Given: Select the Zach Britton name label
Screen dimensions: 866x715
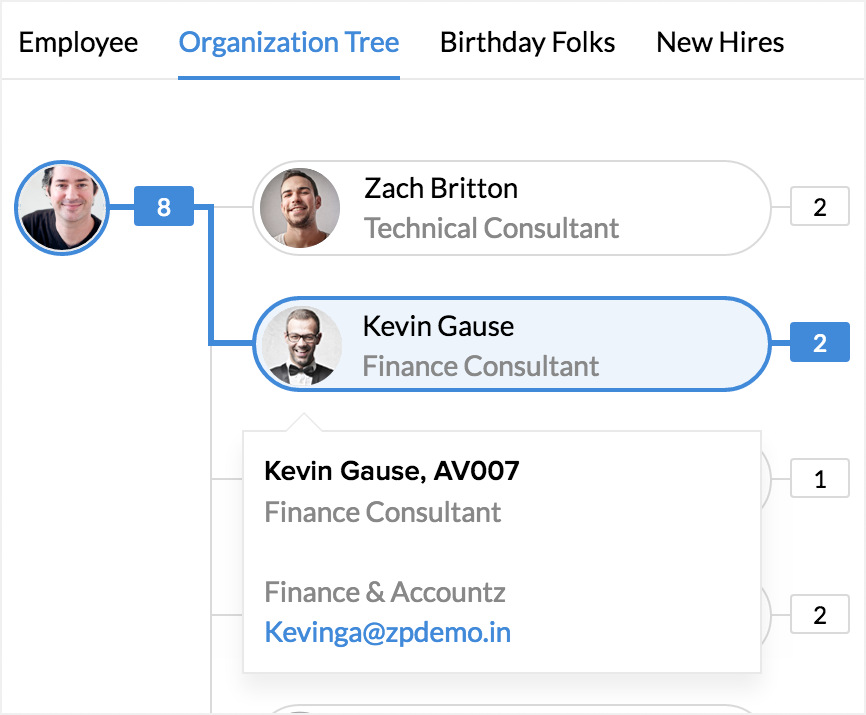Looking at the screenshot, I should (441, 188).
